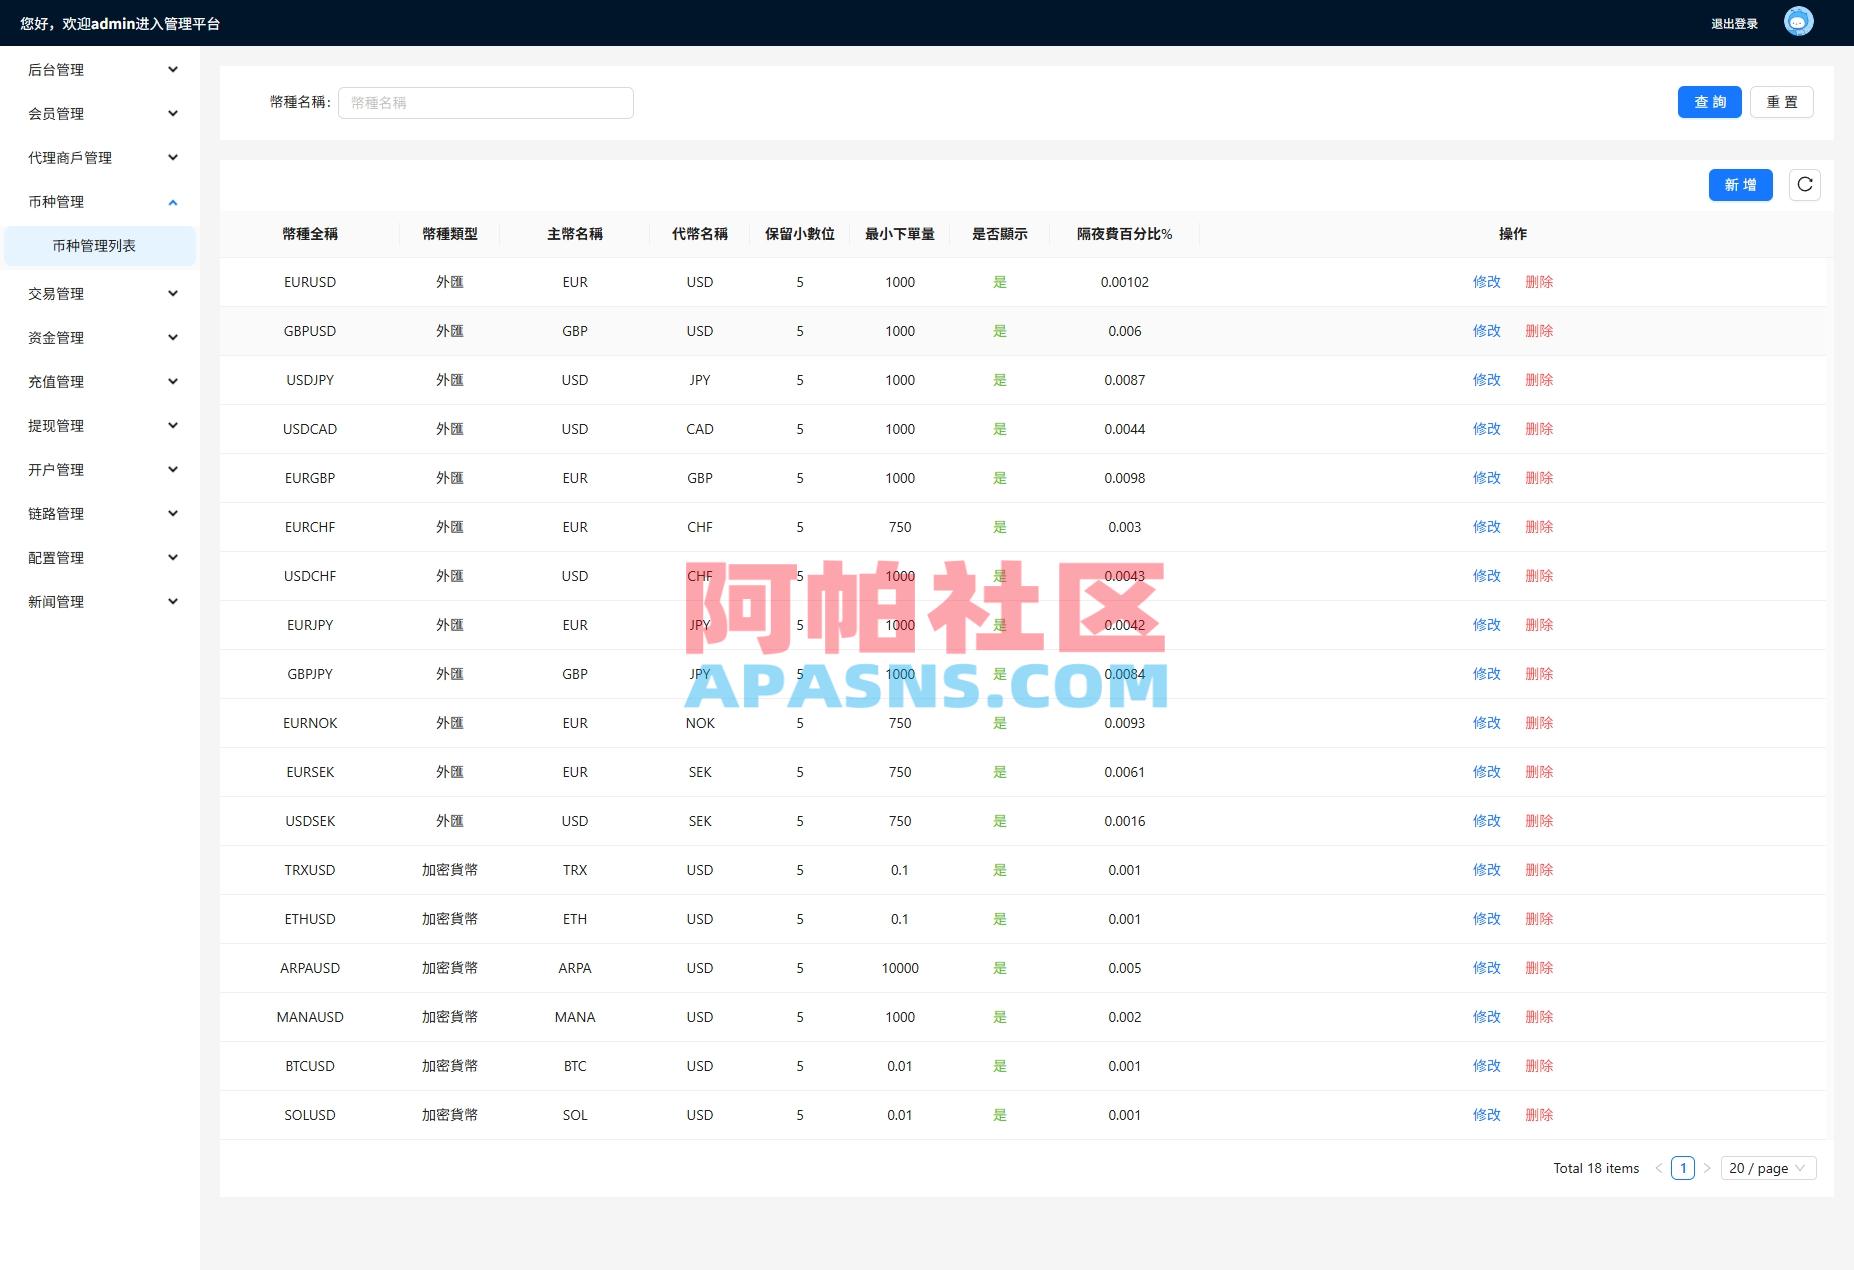
Task: Open the 20 / page dropdown selector
Action: 1768,1167
